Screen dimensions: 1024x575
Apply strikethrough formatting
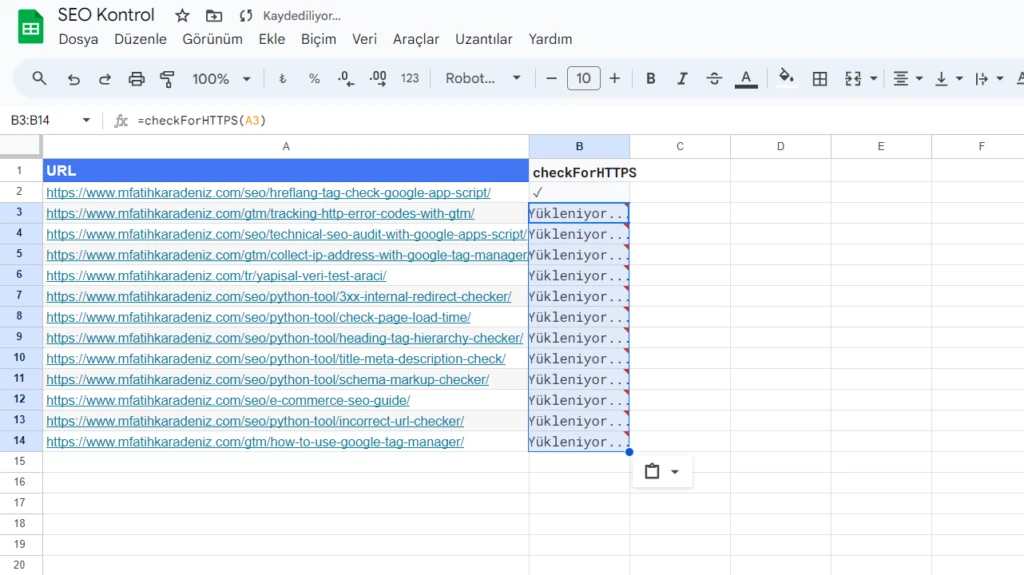tap(714, 78)
